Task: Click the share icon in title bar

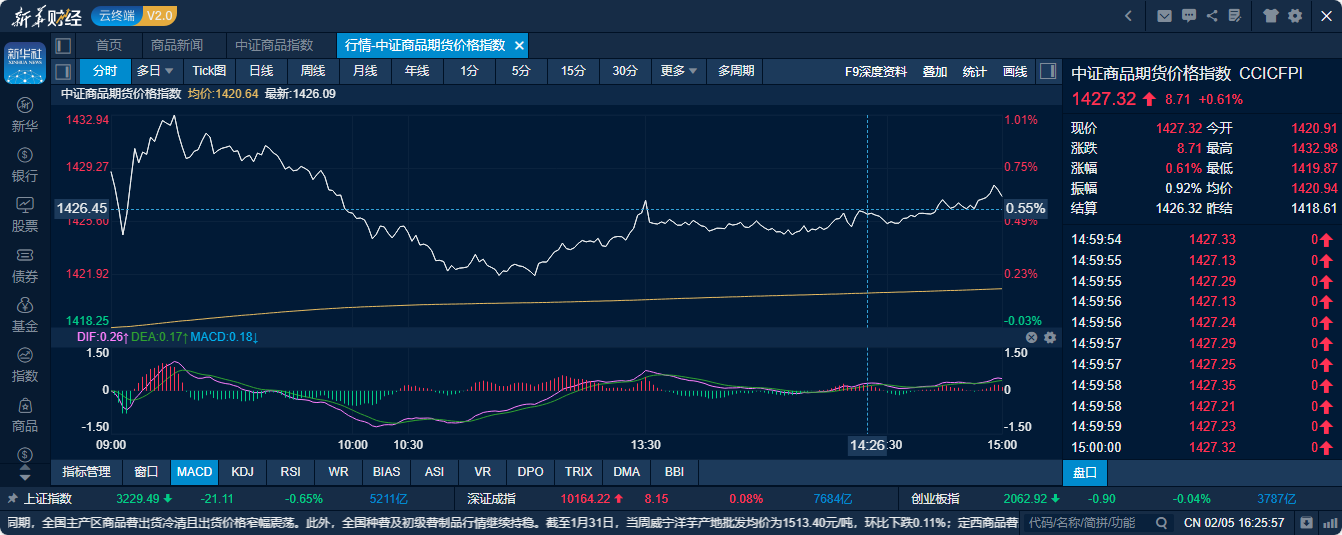Action: [x=1212, y=16]
